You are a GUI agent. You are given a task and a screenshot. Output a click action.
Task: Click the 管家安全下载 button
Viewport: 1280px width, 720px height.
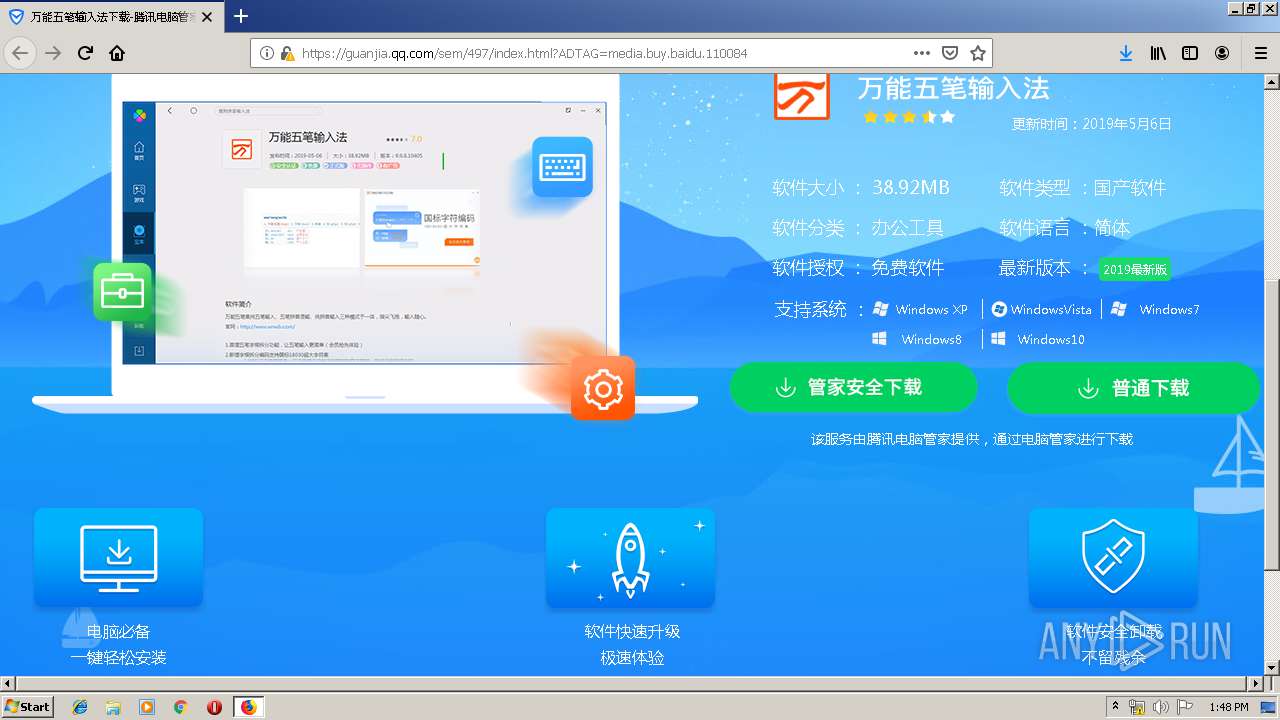853,387
